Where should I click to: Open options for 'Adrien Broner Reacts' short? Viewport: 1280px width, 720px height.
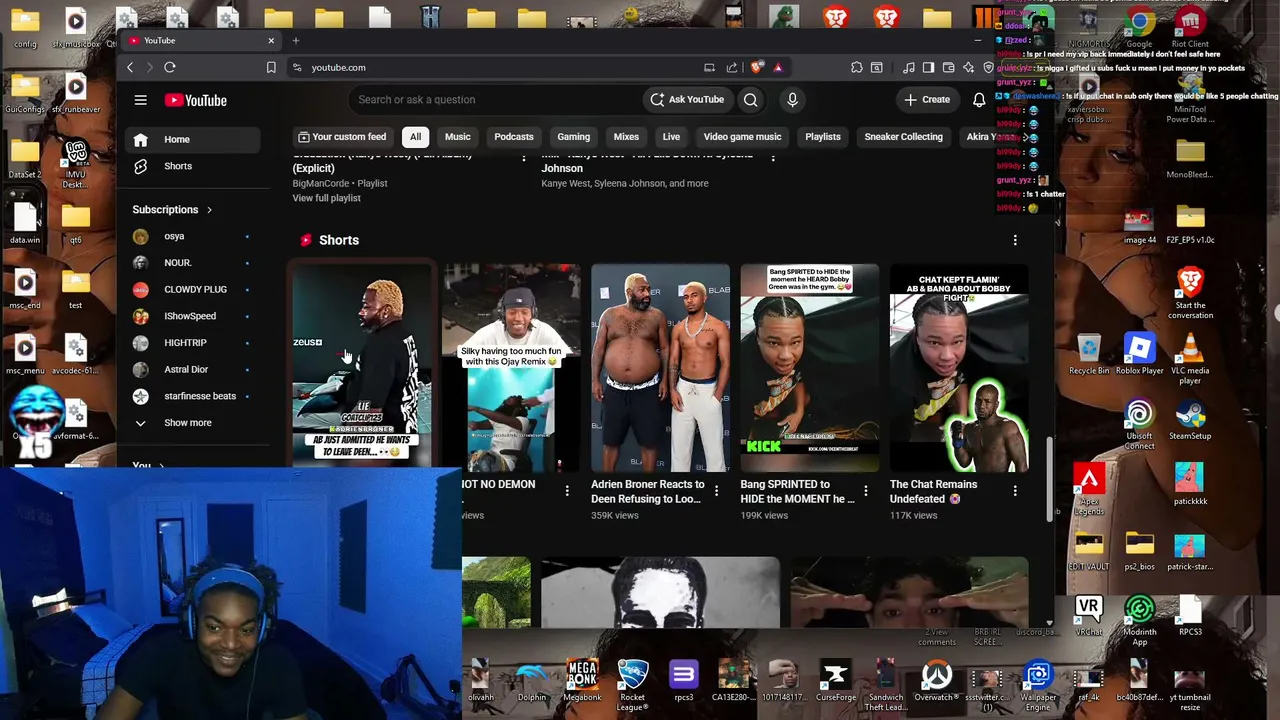tap(716, 491)
